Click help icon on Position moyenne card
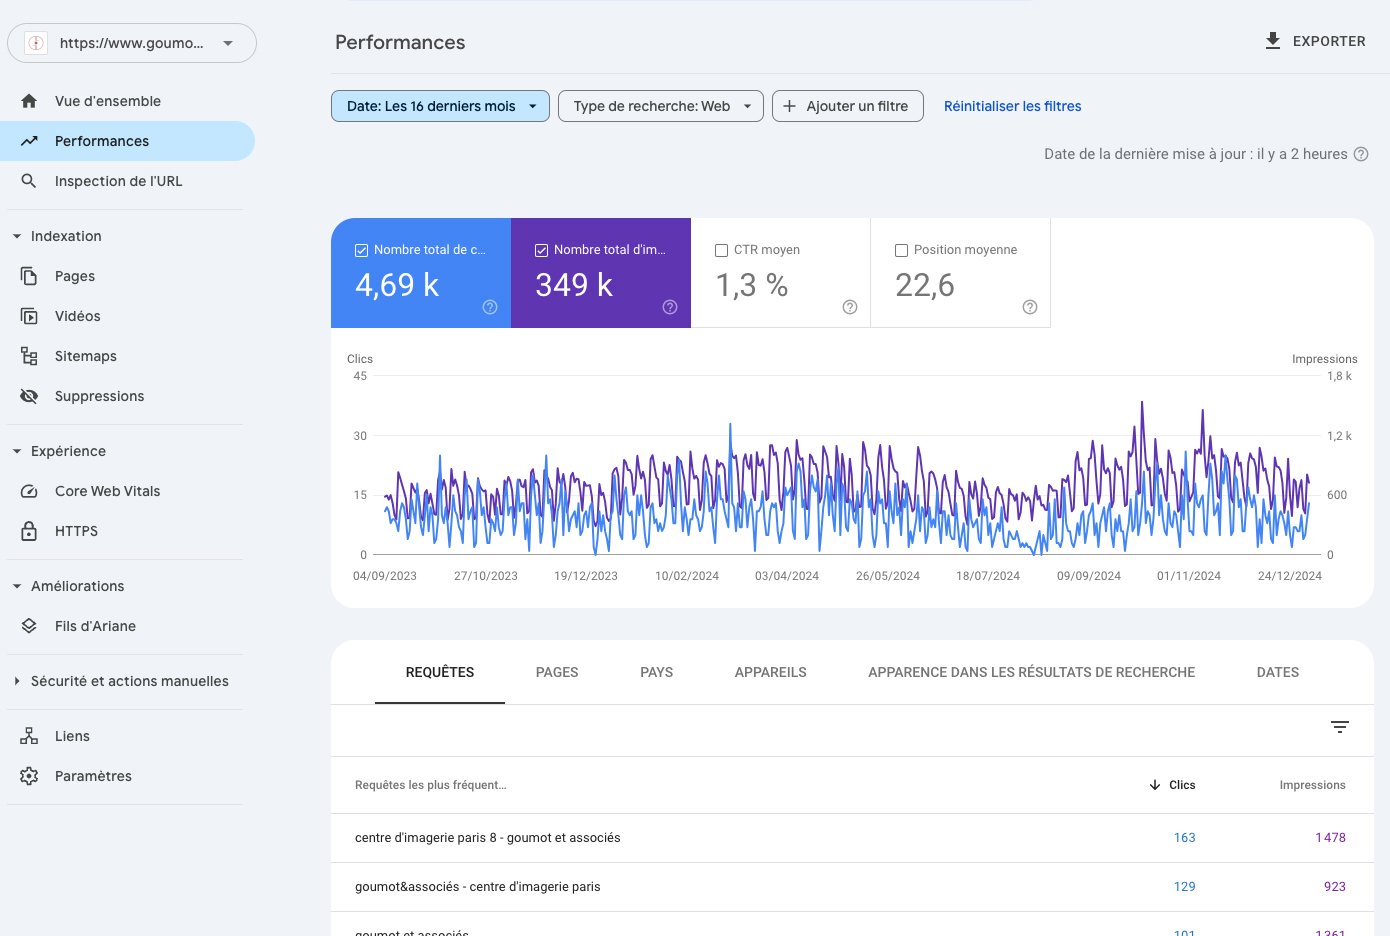The height and width of the screenshot is (936, 1390). click(1030, 307)
